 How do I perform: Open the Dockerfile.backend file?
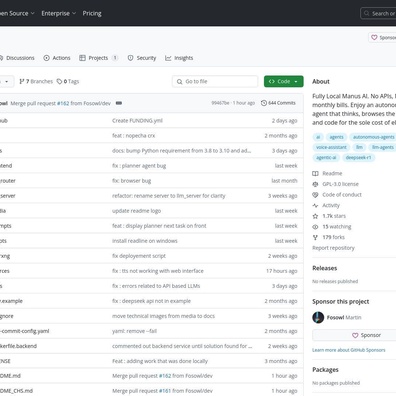coord(18,346)
